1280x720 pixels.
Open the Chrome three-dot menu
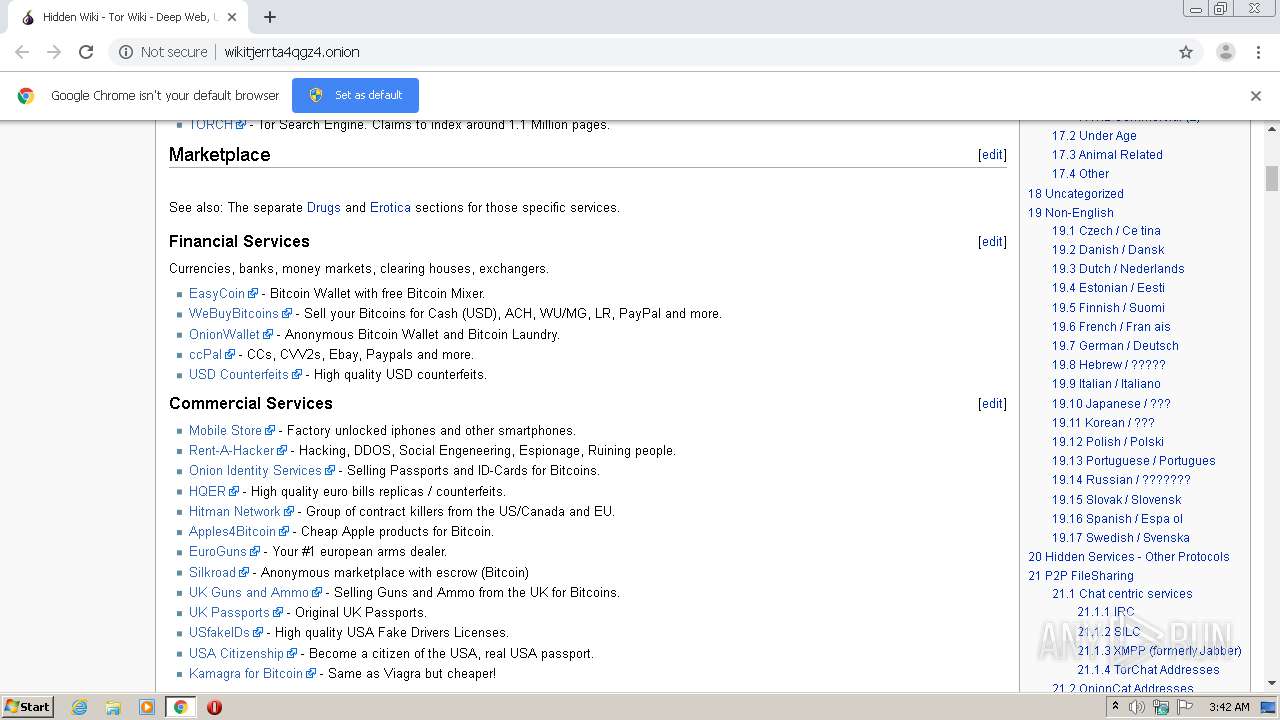coord(1258,52)
